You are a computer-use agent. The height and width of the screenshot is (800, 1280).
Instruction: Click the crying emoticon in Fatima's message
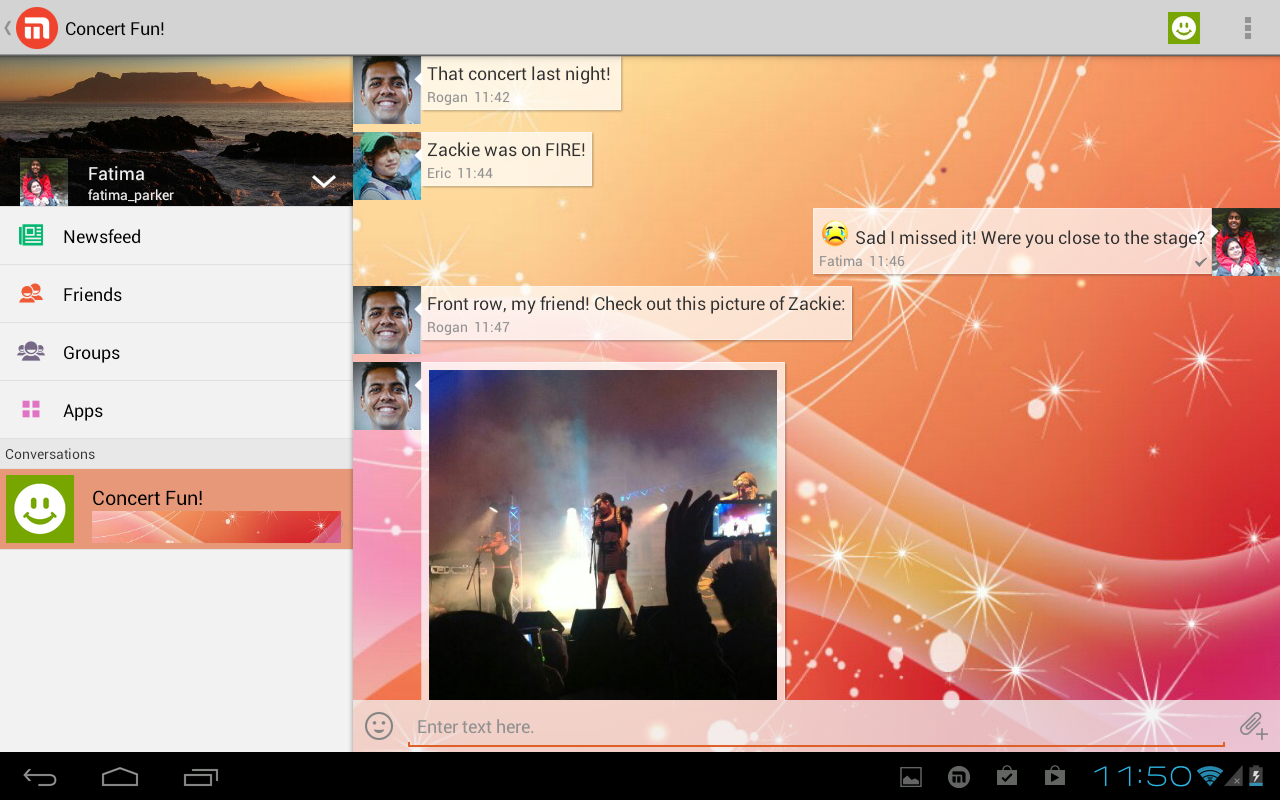[x=835, y=234]
